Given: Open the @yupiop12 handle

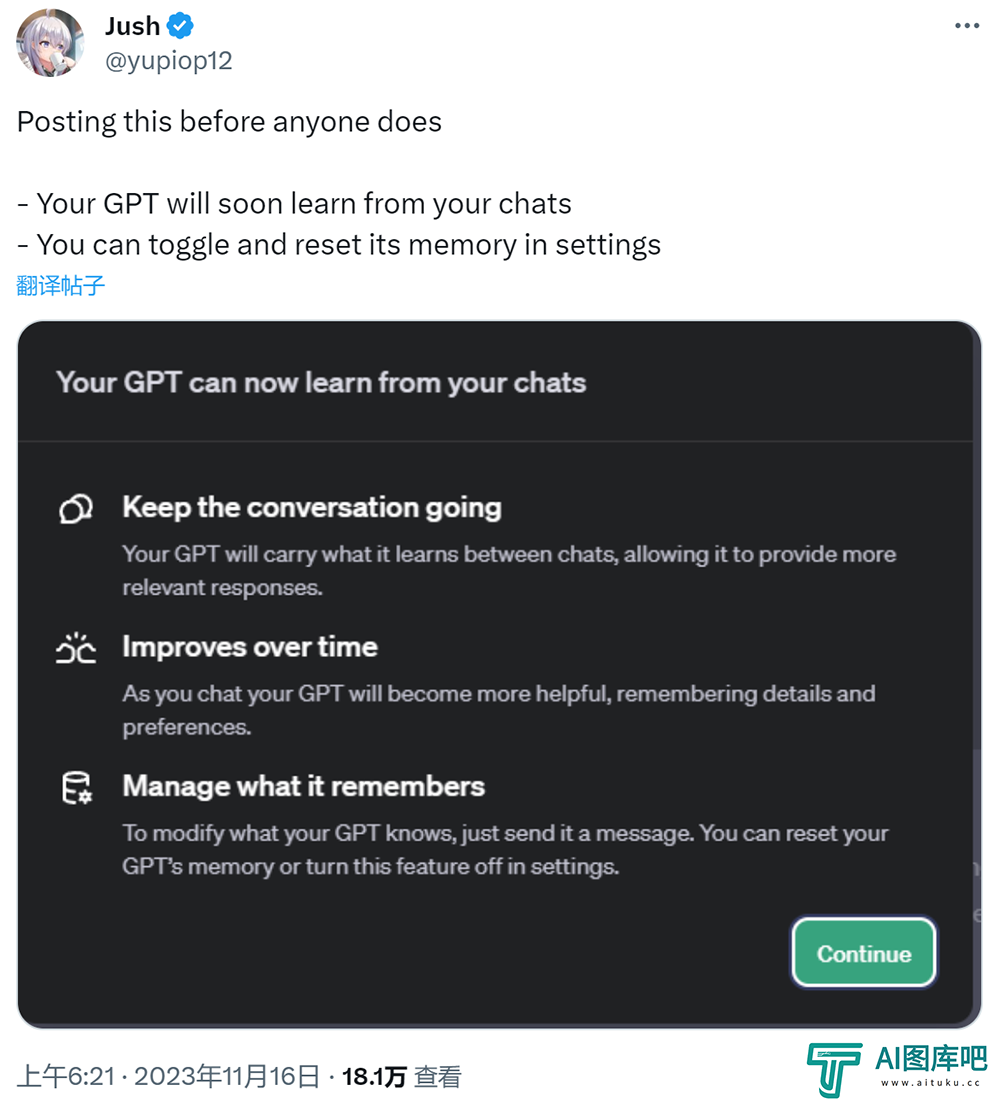Looking at the screenshot, I should coord(169,60).
